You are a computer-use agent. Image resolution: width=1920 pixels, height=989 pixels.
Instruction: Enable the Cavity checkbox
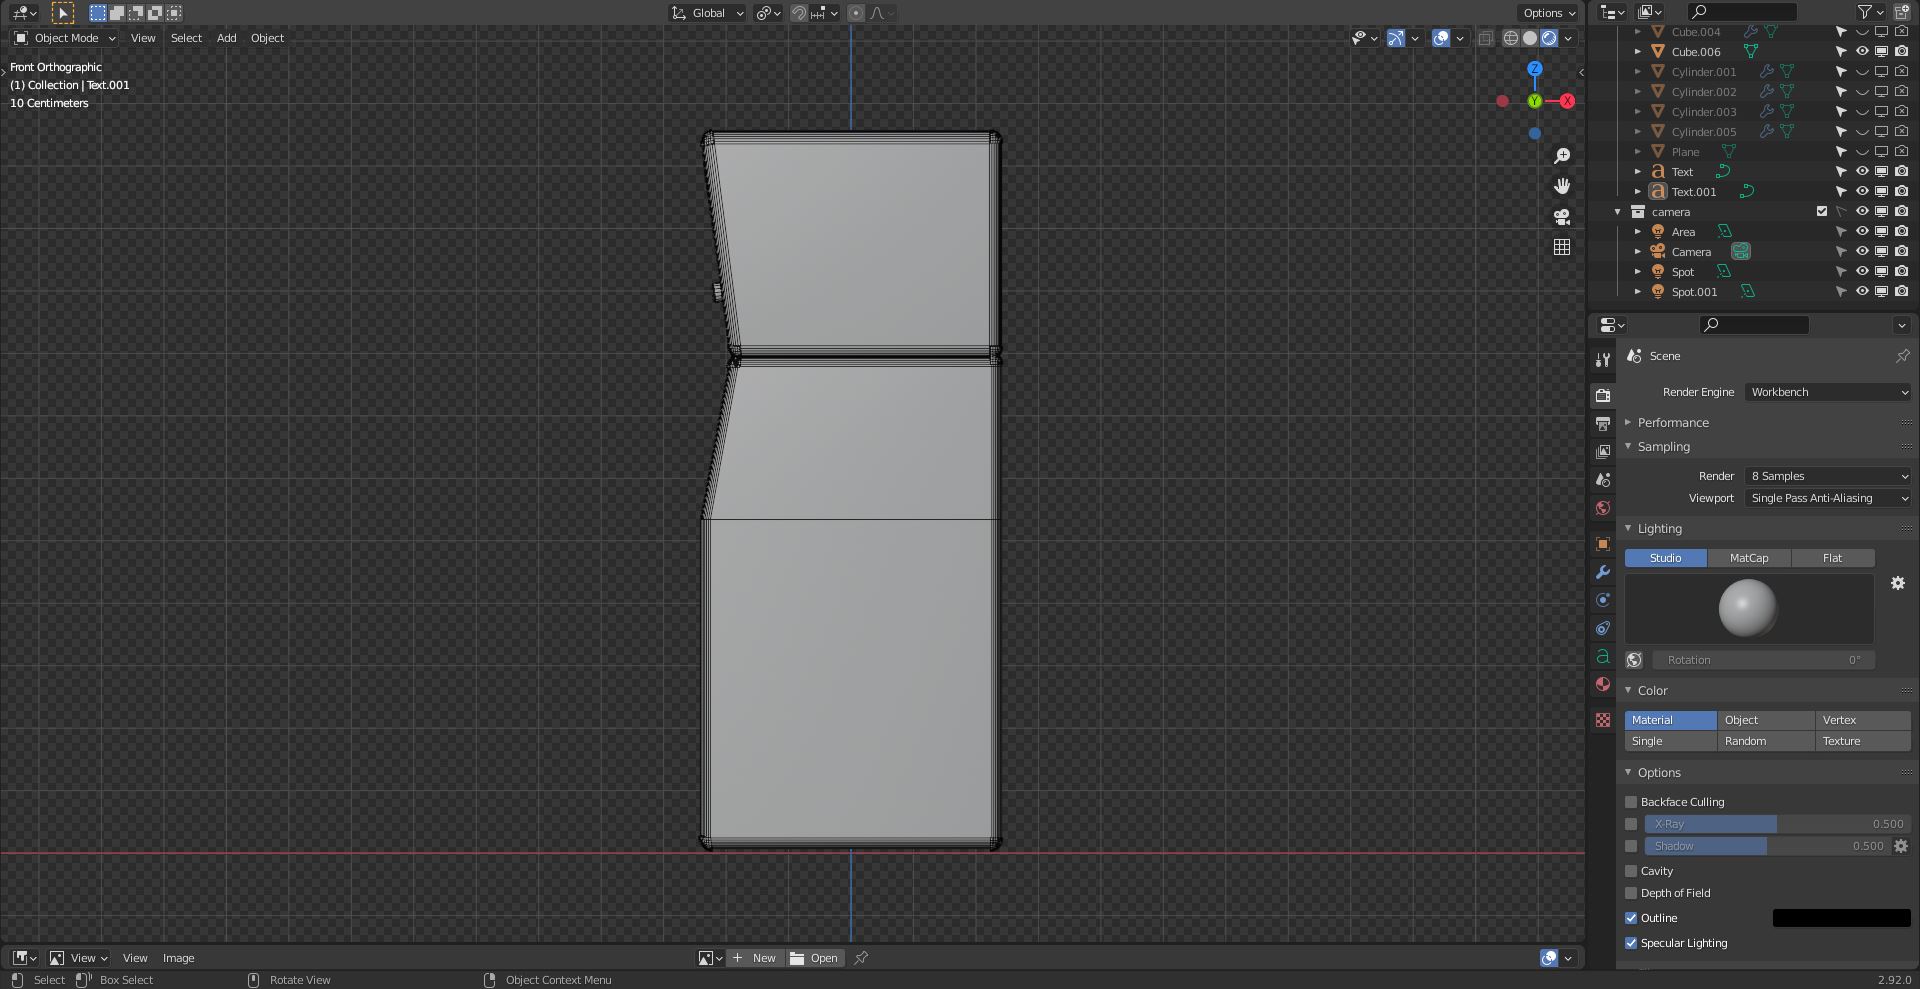[x=1631, y=871]
